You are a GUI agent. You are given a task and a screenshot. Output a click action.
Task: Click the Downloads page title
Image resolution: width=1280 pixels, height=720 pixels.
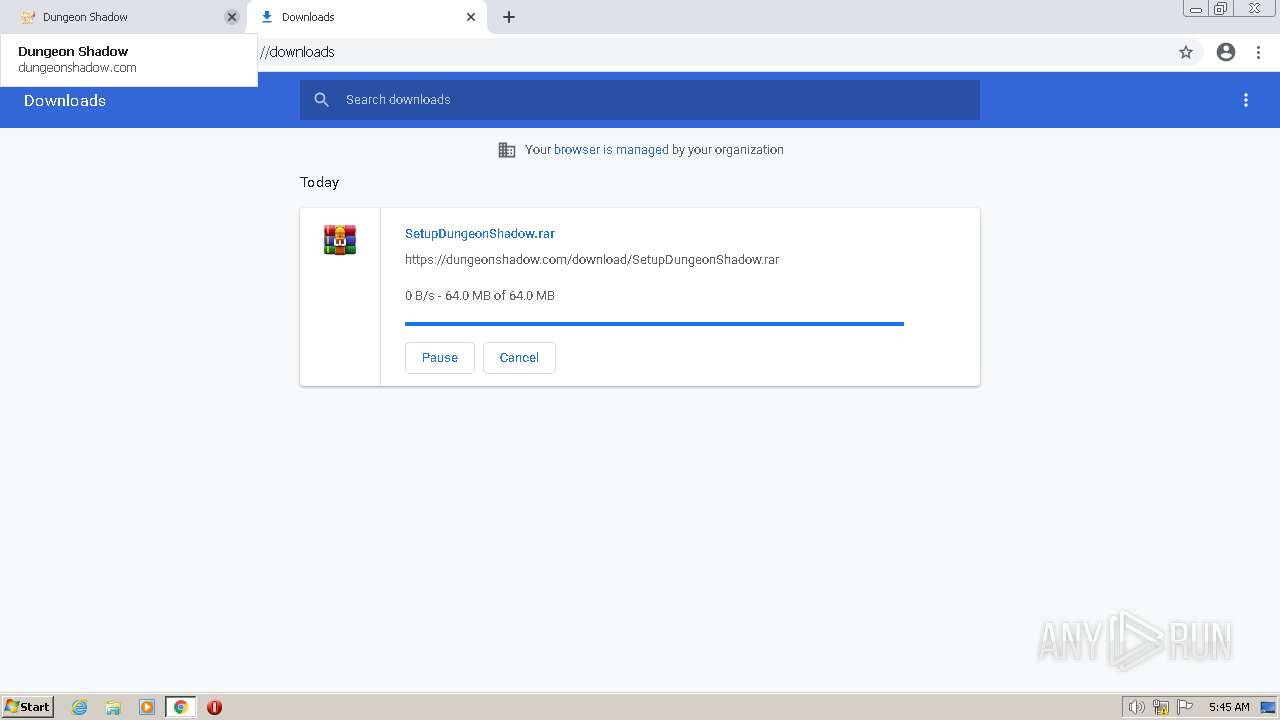[65, 100]
